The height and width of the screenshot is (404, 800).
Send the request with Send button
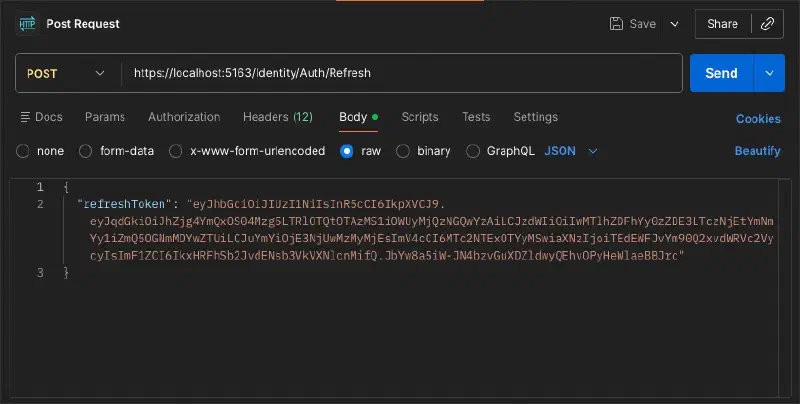coord(721,73)
